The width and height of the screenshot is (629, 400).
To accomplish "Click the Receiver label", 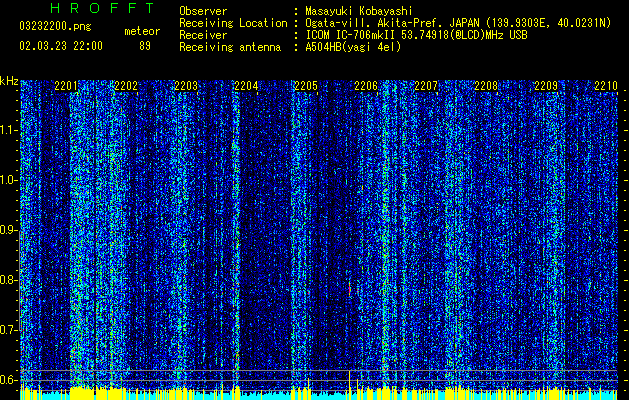I will tap(203, 35).
